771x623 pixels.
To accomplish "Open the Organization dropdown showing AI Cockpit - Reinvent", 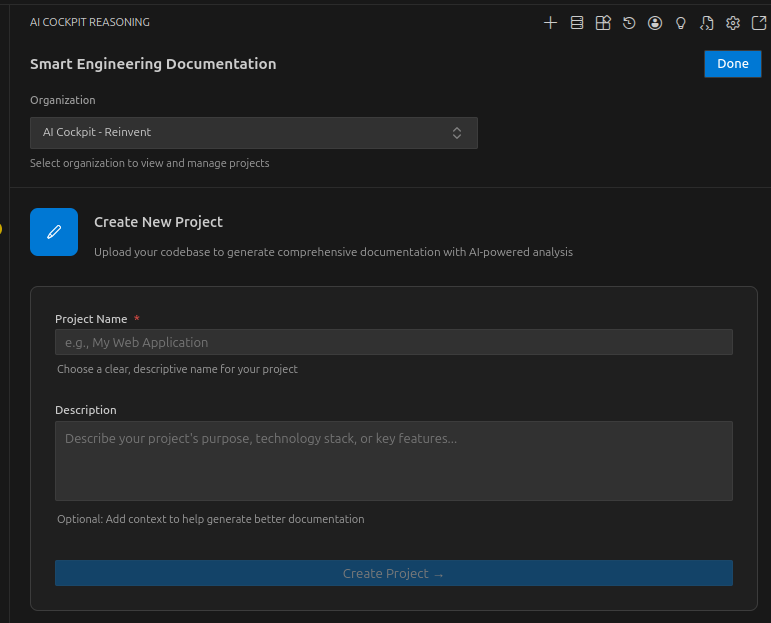I will click(240, 133).
